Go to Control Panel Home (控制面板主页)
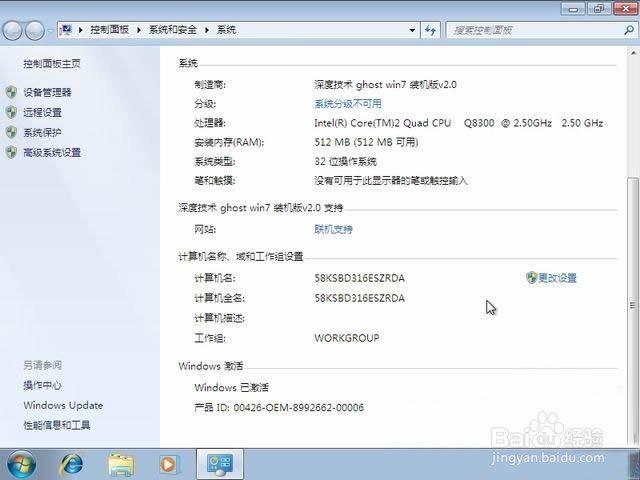 coord(52,64)
